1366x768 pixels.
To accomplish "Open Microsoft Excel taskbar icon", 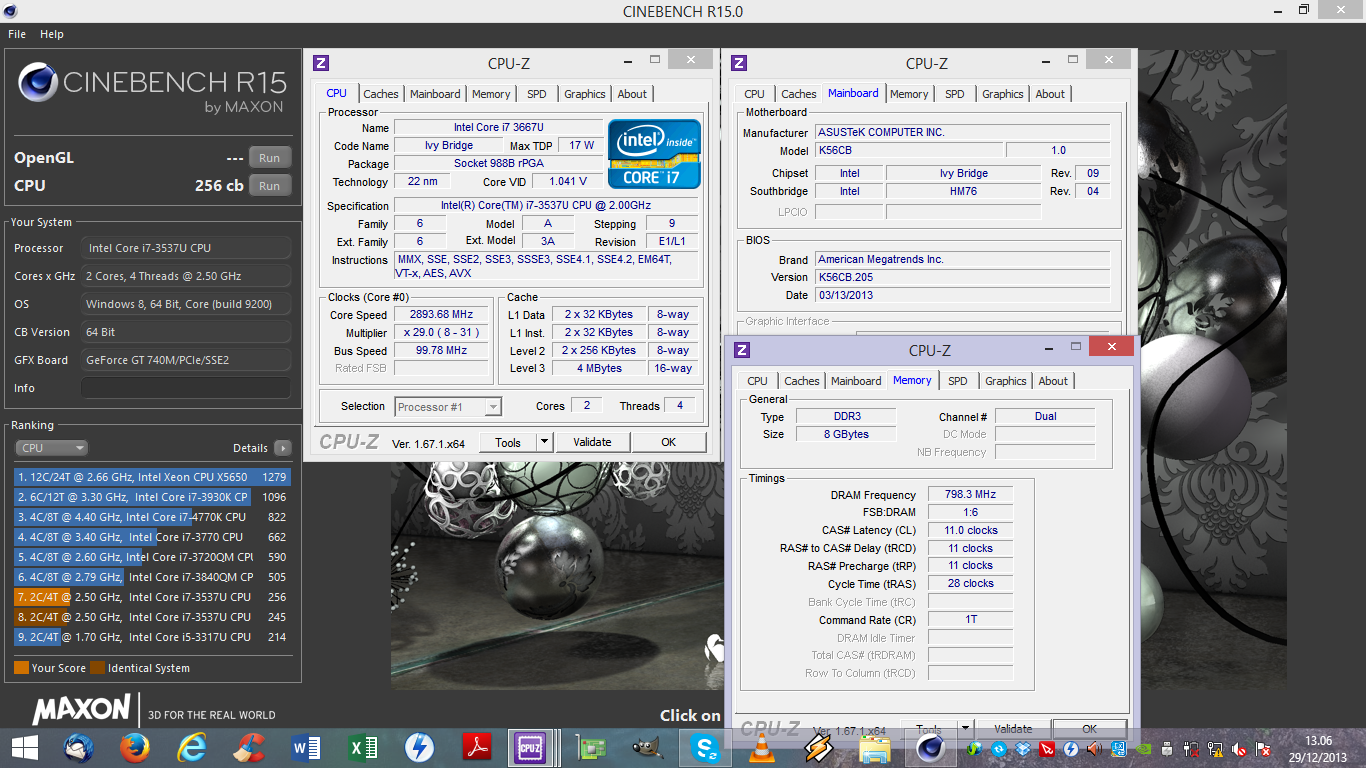I will click(x=362, y=747).
